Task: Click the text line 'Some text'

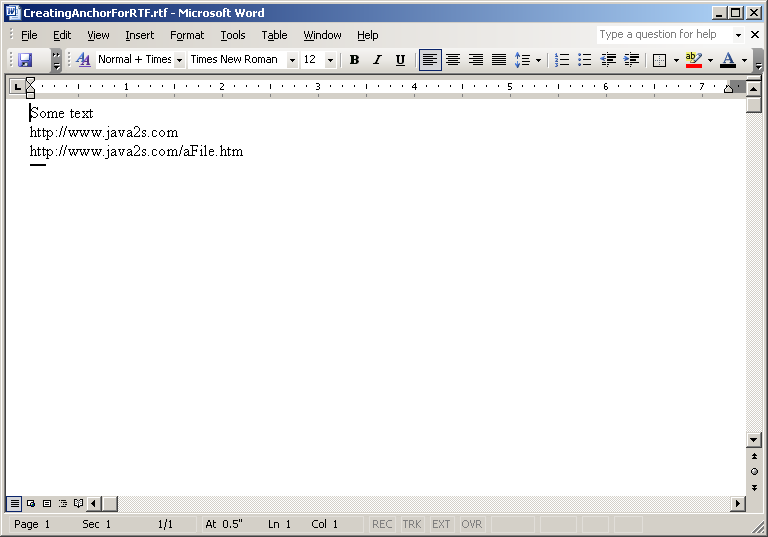Action: click(61, 113)
